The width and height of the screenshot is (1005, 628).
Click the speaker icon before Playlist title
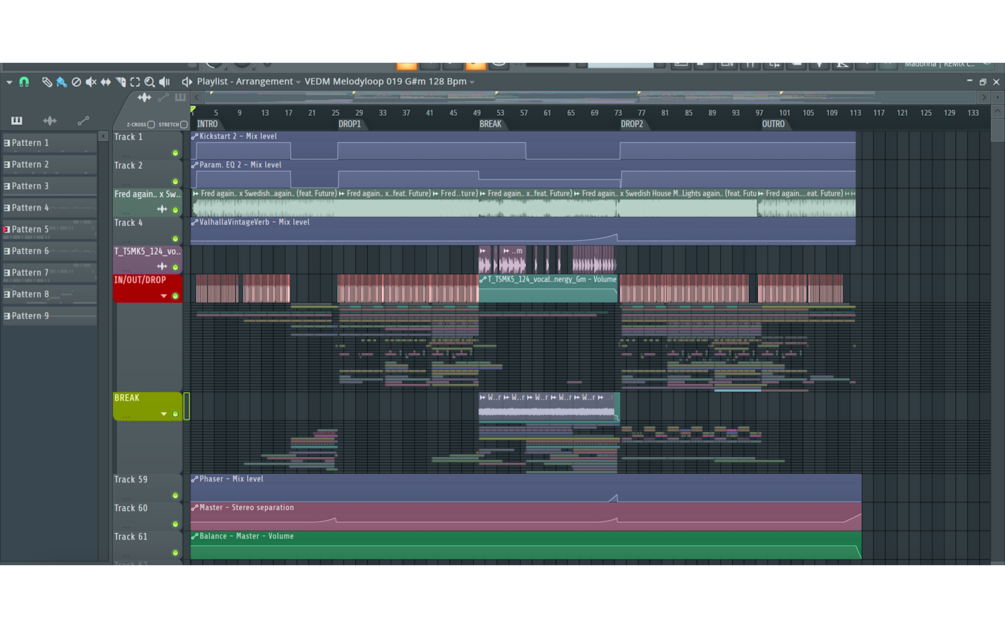(x=187, y=81)
